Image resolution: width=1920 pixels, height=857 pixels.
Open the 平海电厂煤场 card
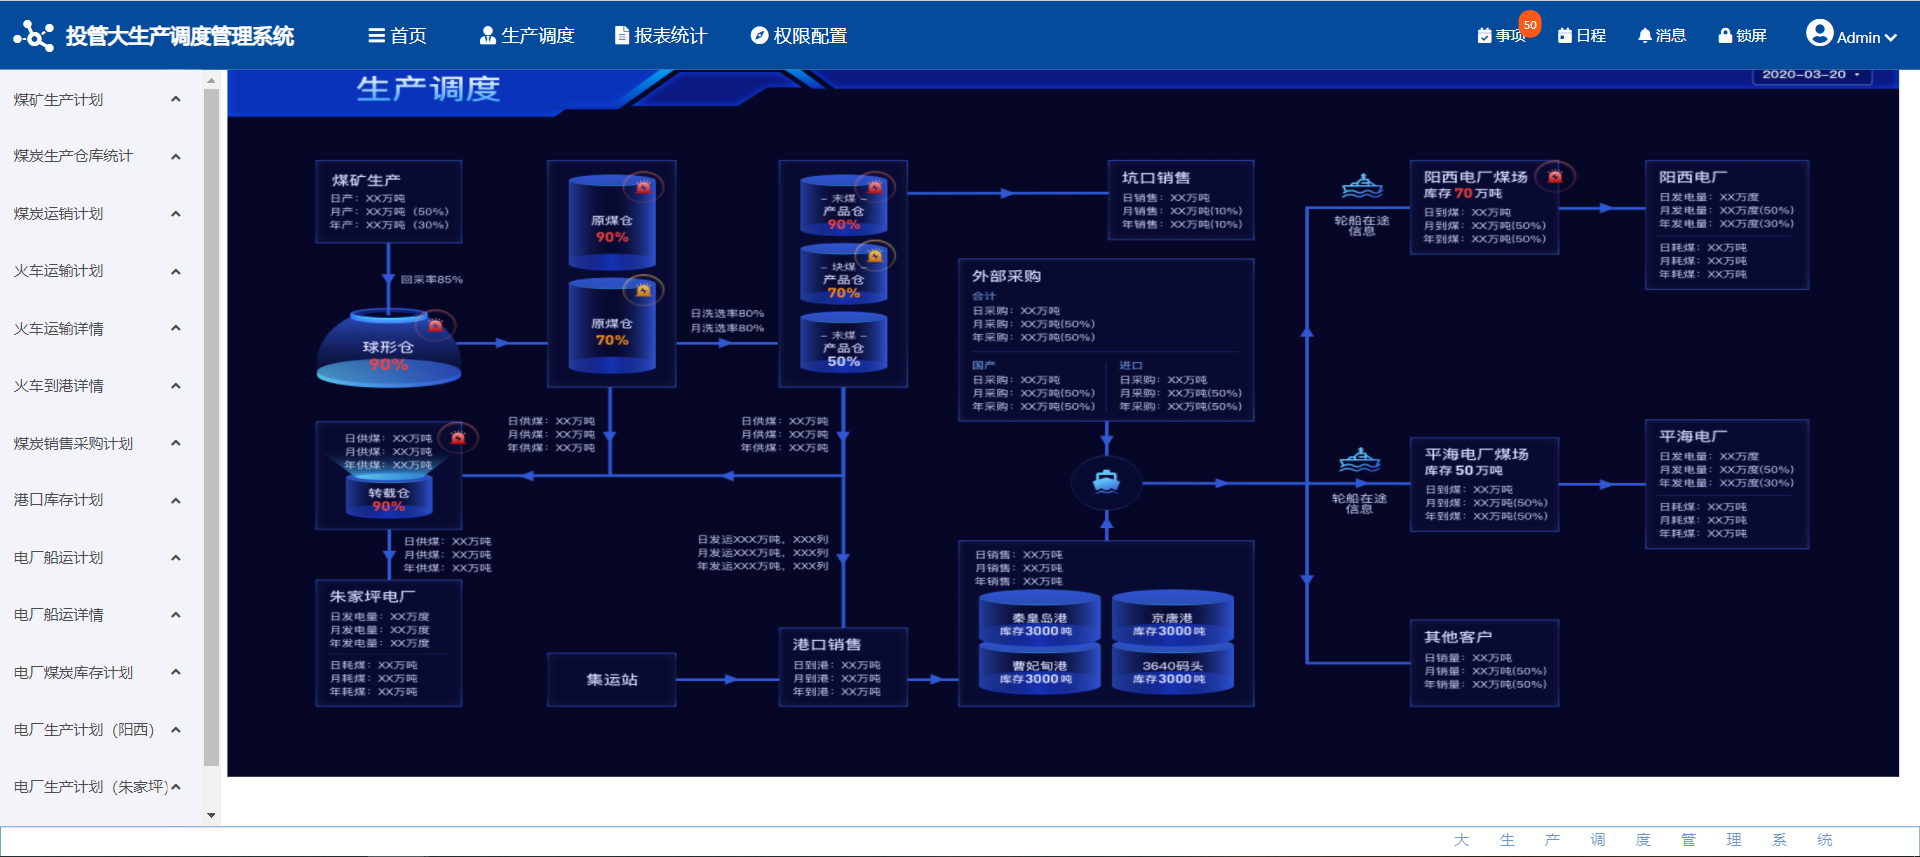point(1485,484)
